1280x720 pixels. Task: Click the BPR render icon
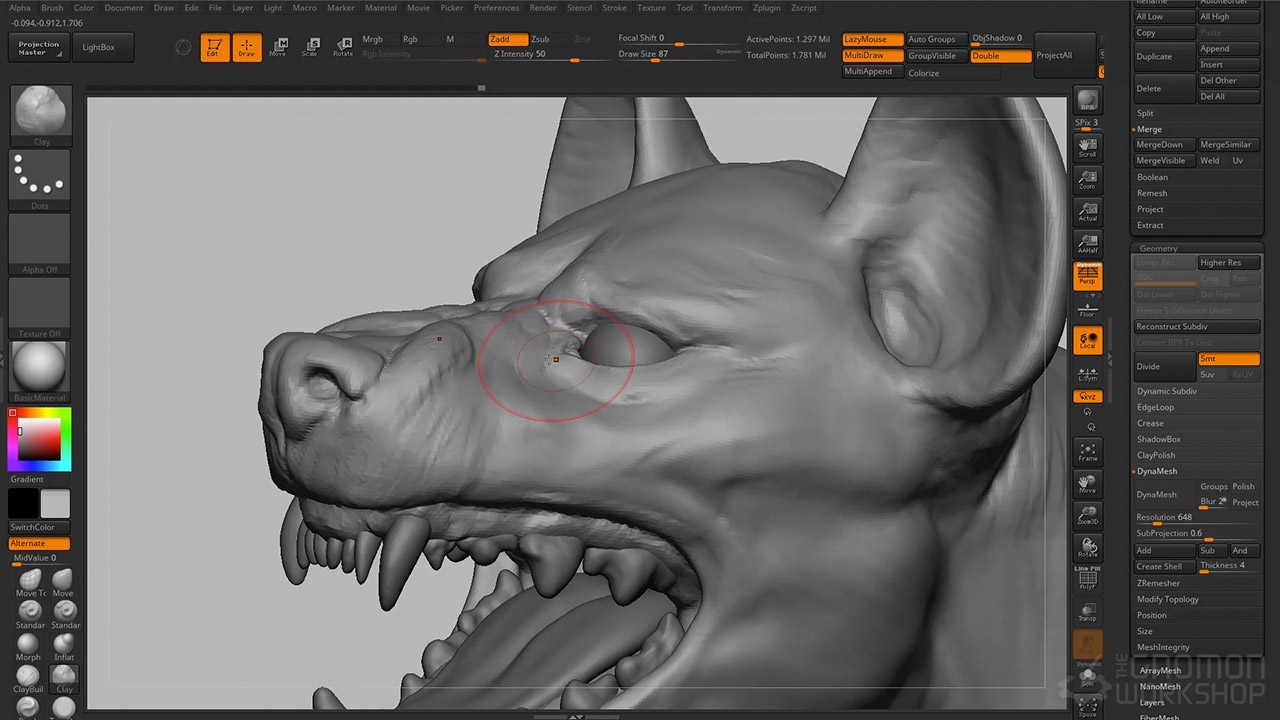(x=1087, y=101)
